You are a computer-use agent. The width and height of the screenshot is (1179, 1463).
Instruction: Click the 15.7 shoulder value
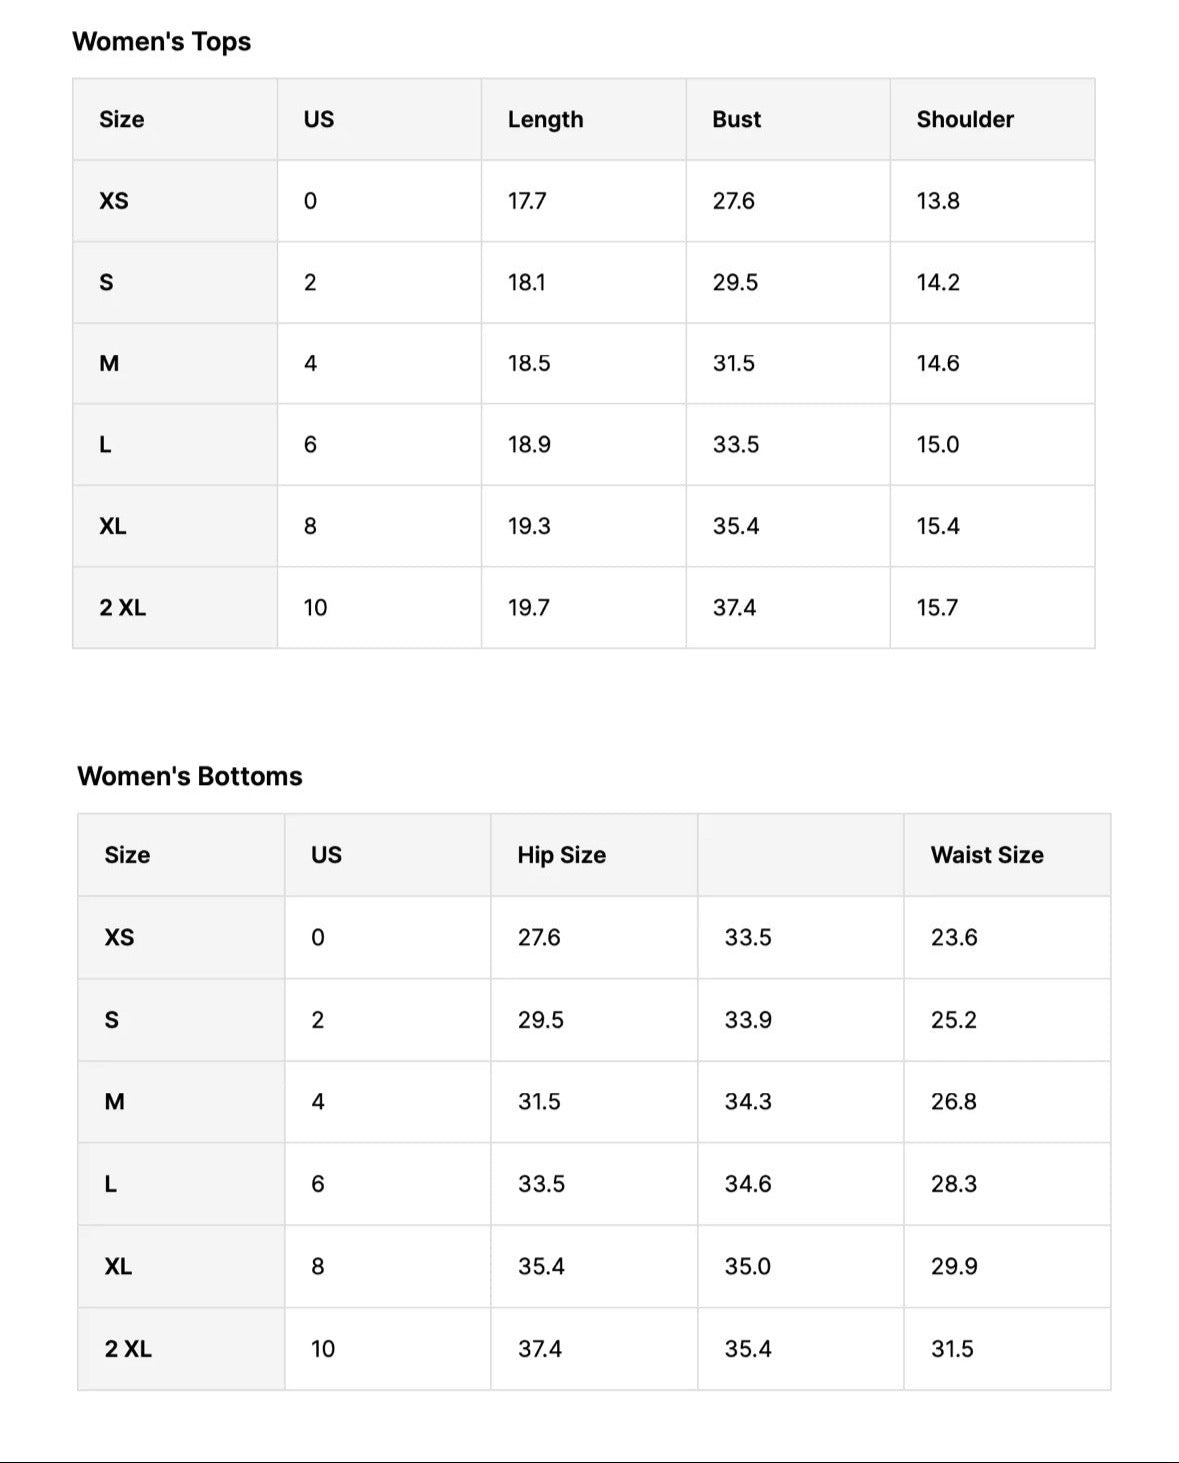coord(937,608)
